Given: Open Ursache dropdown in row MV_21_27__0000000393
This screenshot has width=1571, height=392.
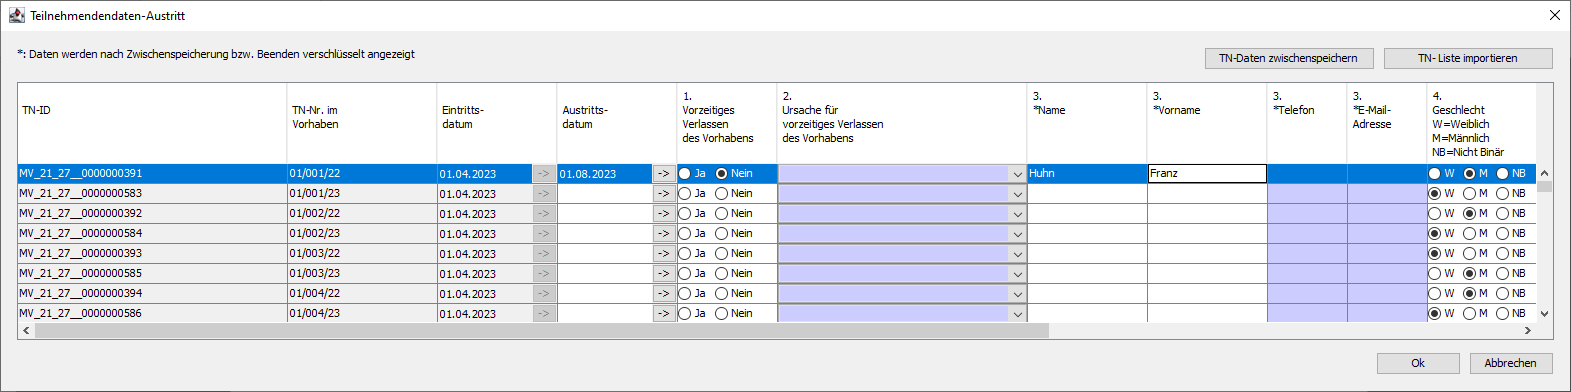Looking at the screenshot, I should pyautogui.click(x=1017, y=254).
